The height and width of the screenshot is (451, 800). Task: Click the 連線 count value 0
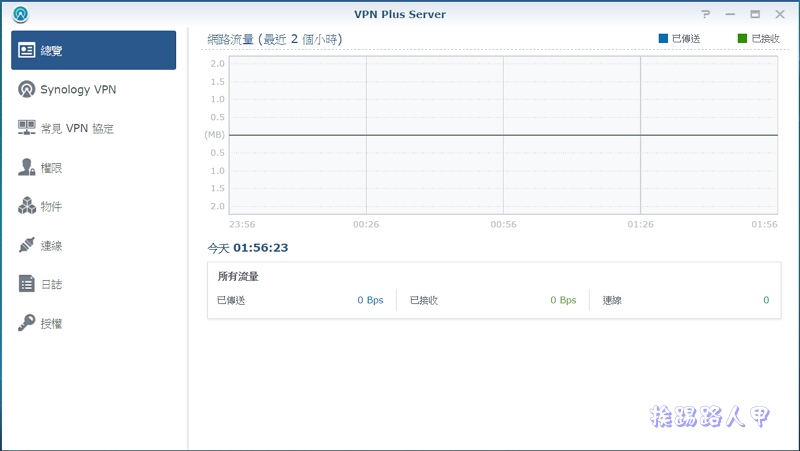[x=766, y=300]
